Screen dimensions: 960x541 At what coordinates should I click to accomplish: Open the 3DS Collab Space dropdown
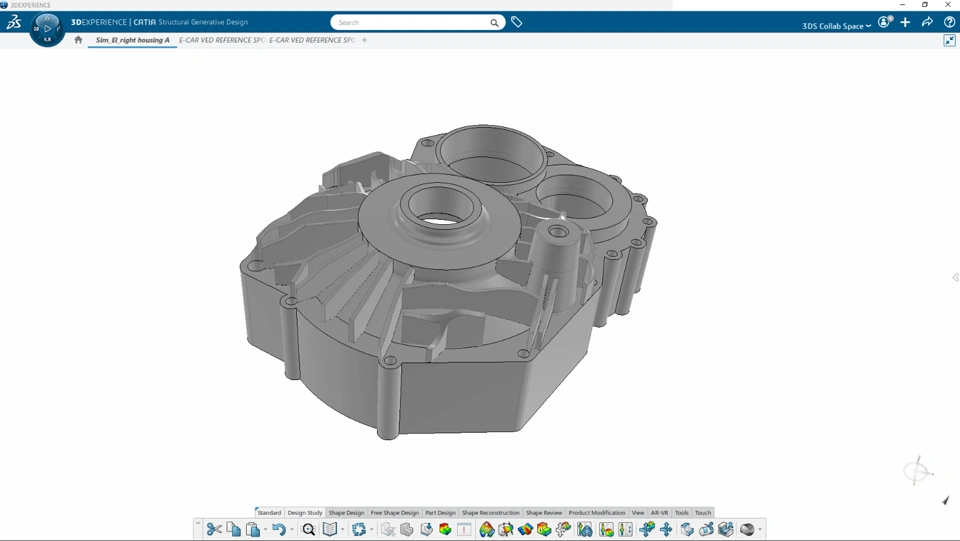click(836, 26)
